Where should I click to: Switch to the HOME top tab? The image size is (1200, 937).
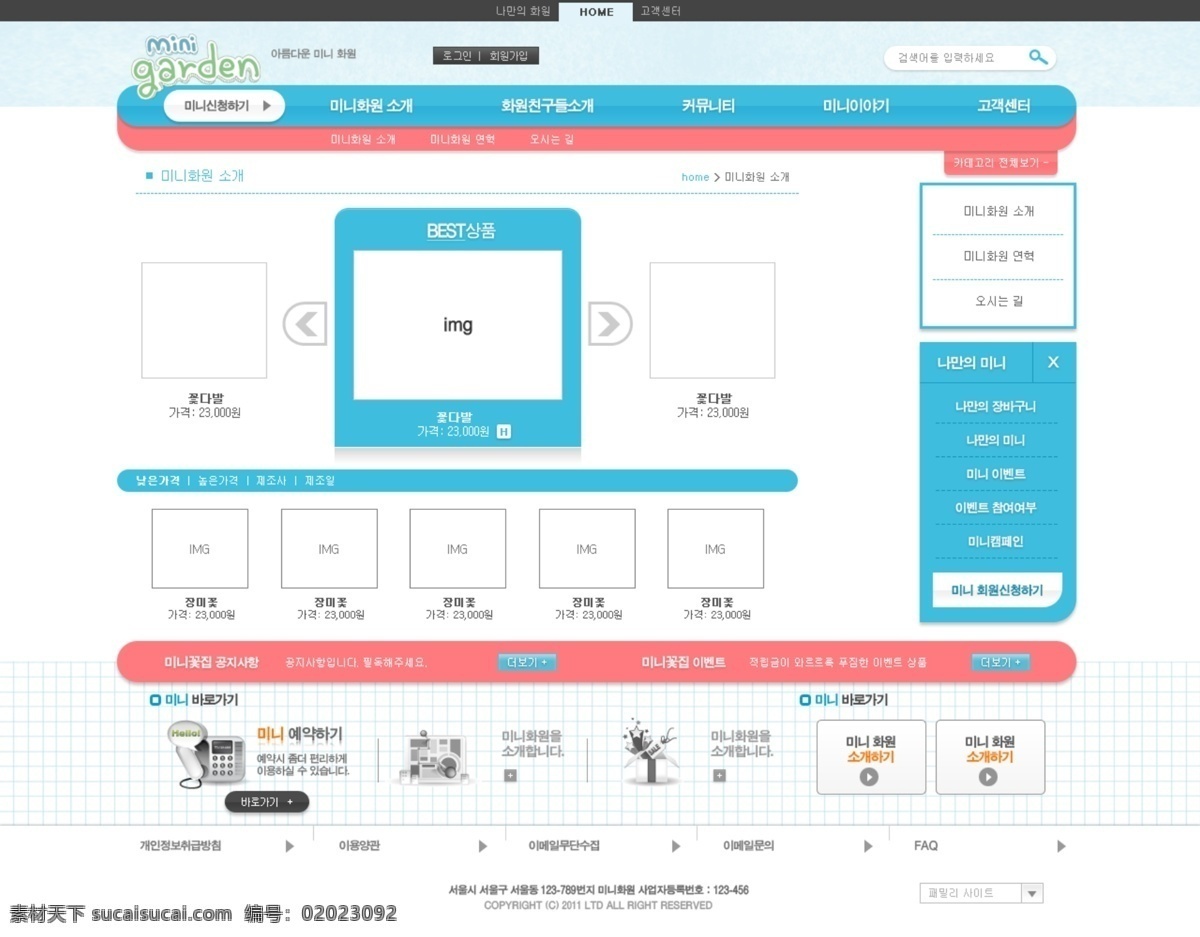click(x=596, y=12)
